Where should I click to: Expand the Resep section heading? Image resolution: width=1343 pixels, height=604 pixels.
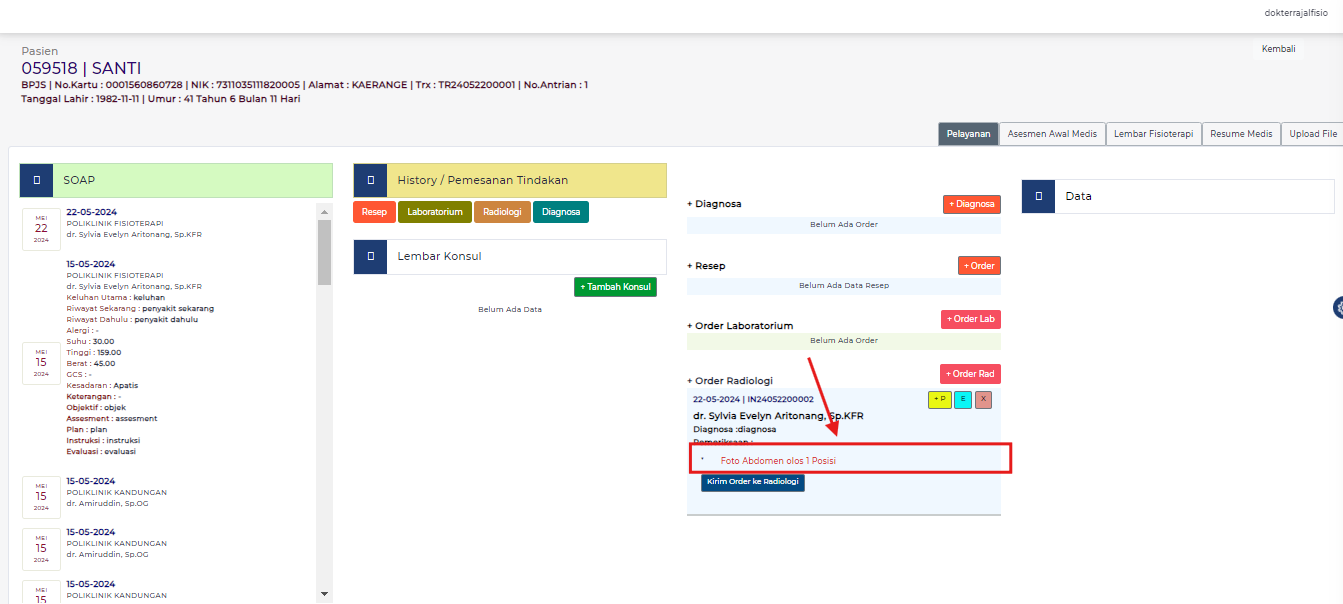pyautogui.click(x=706, y=266)
